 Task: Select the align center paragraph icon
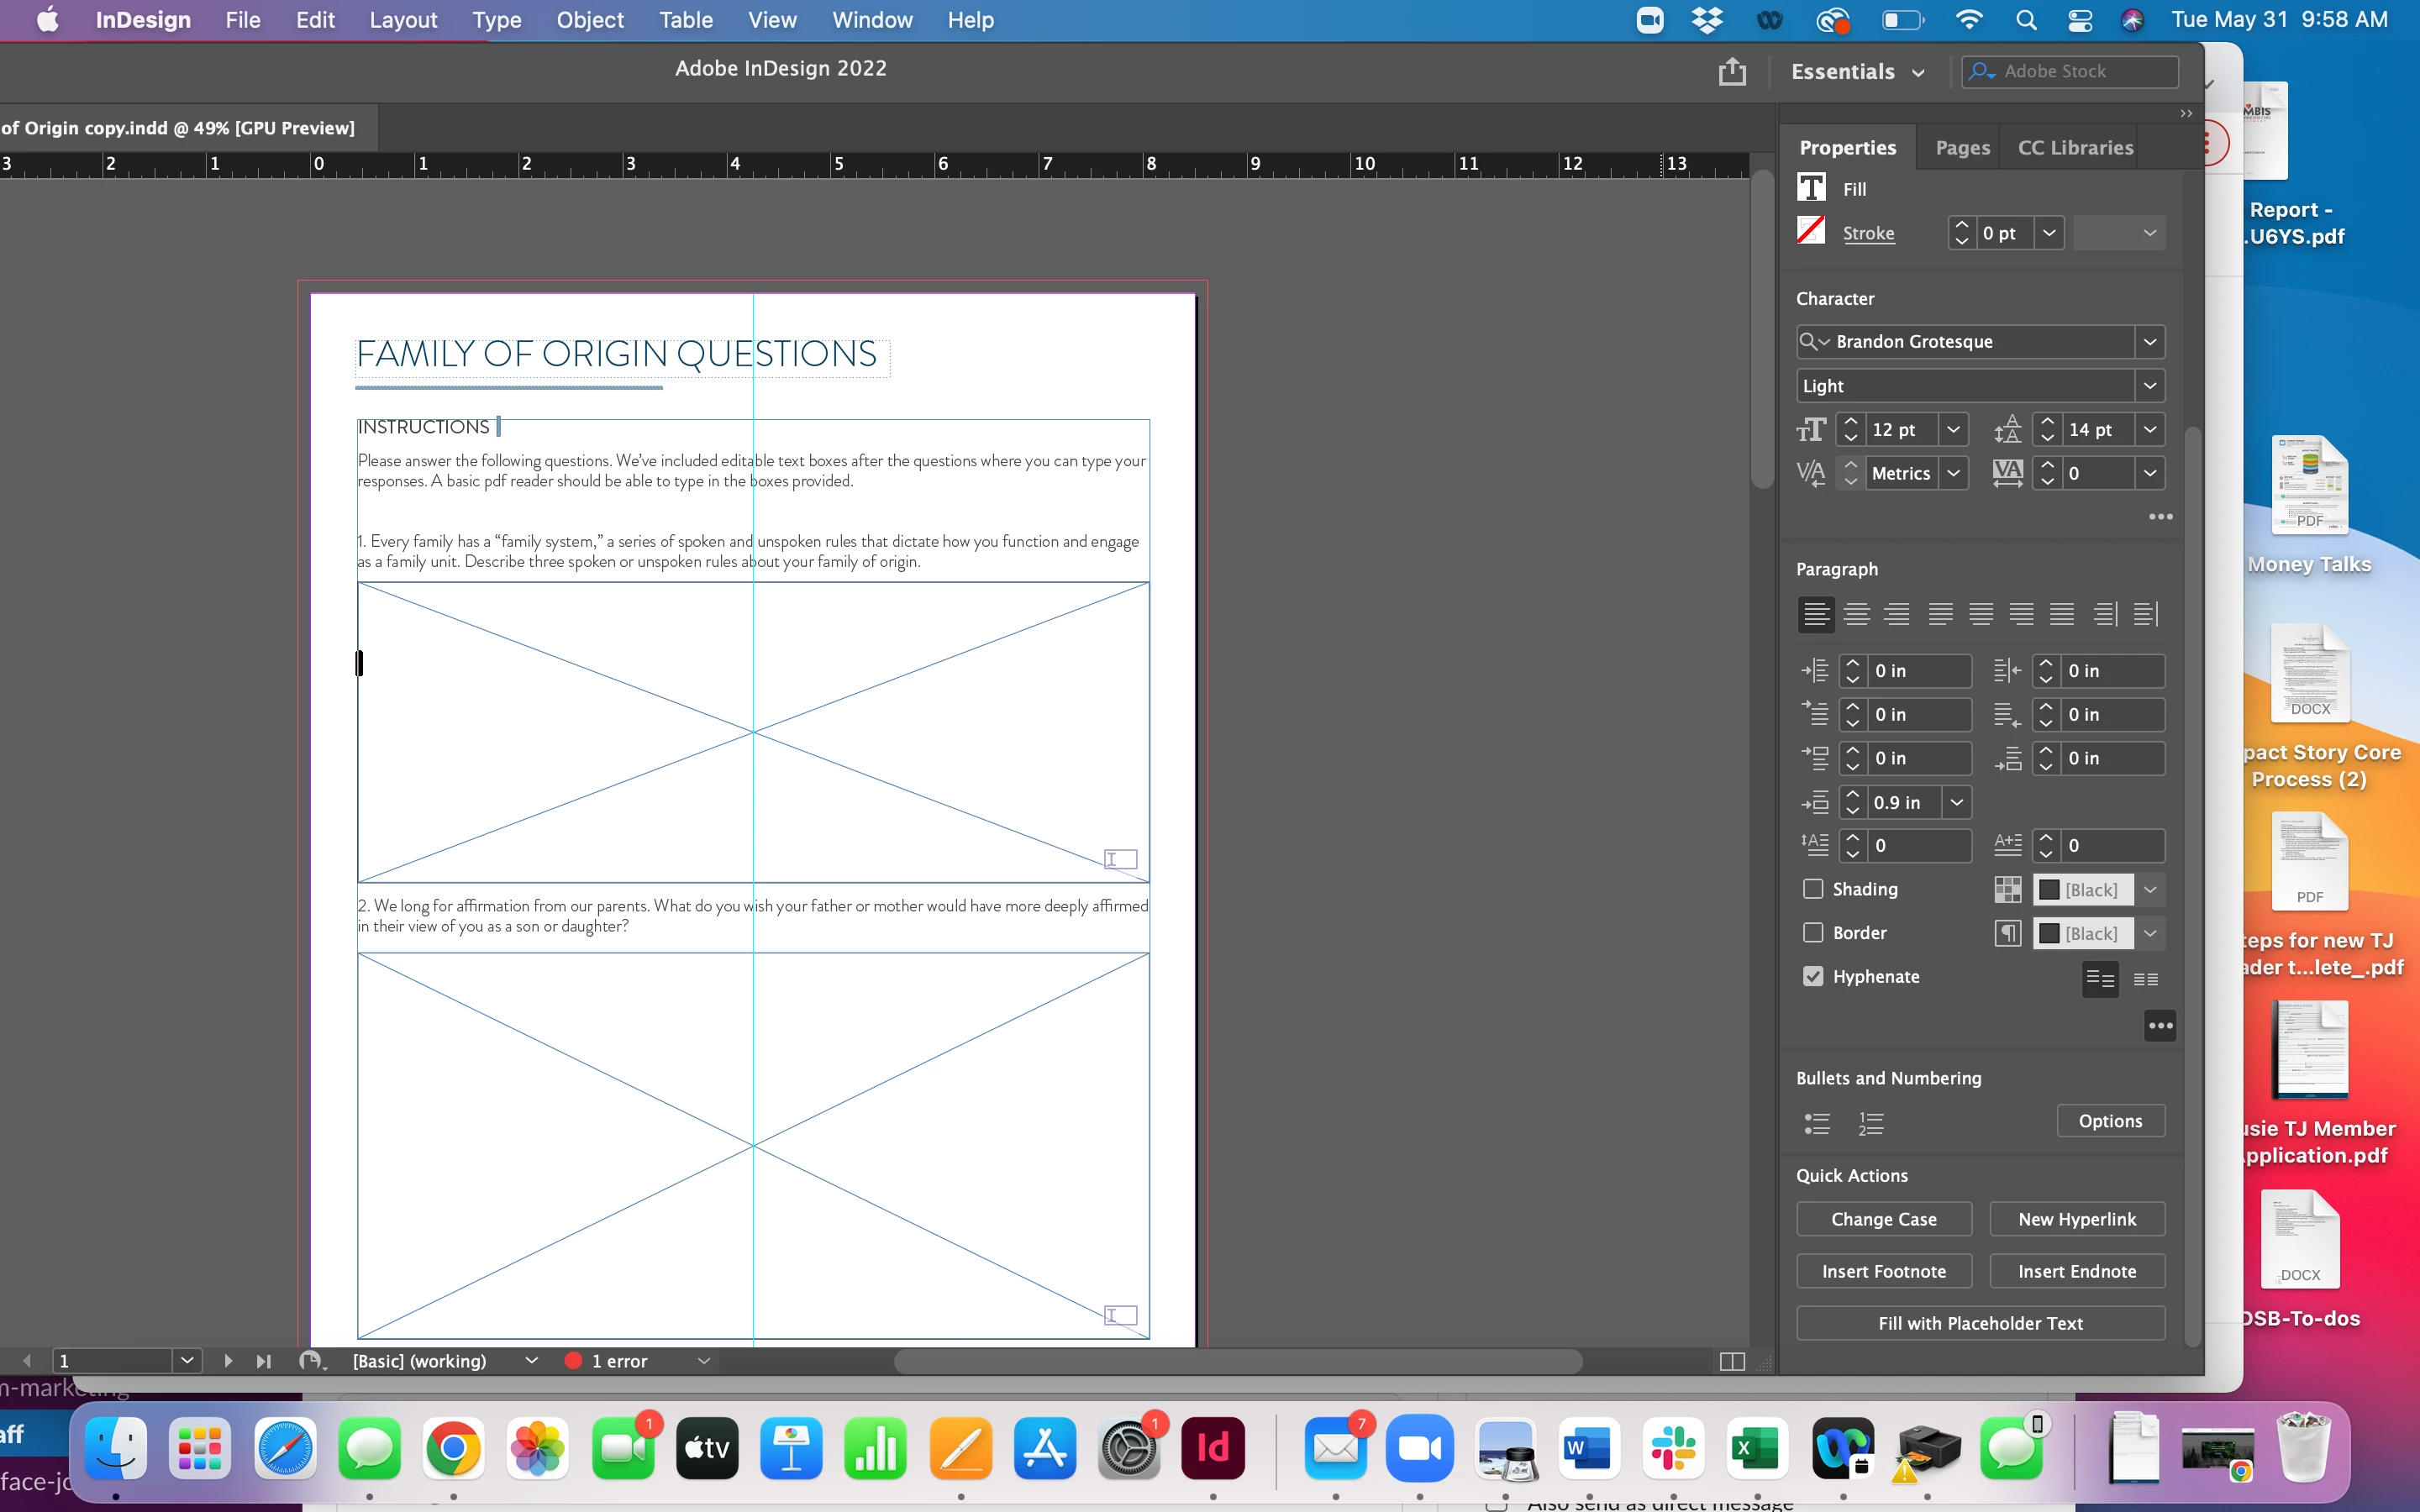1856,614
